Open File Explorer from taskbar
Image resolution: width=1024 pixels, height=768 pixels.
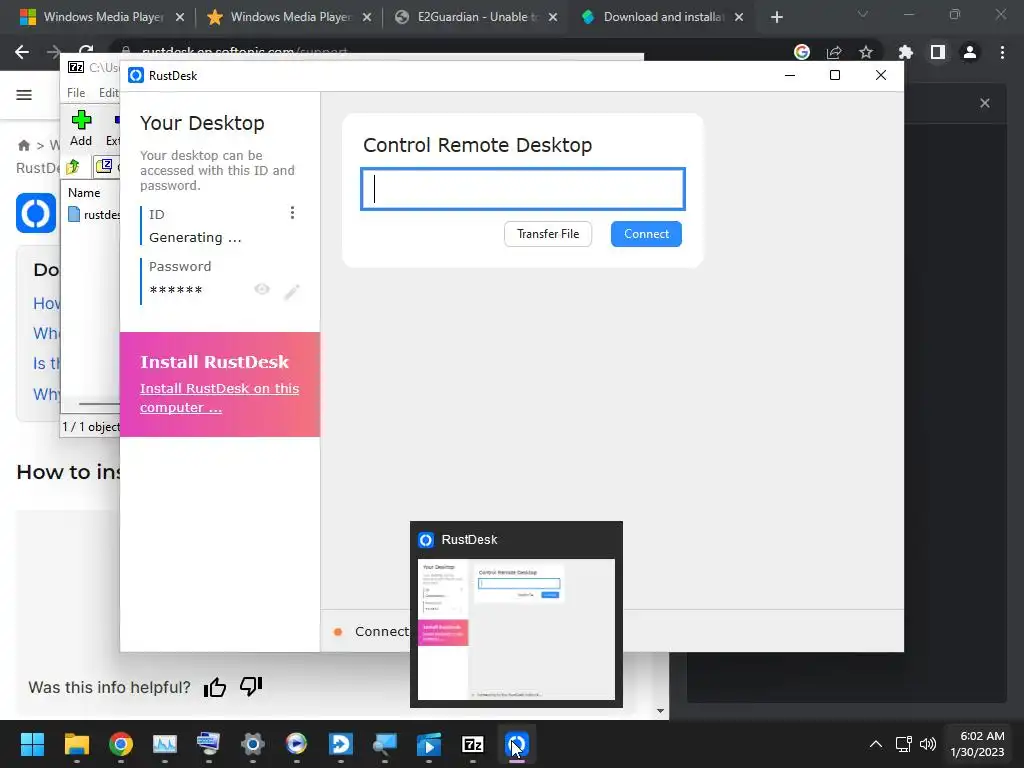tap(76, 744)
